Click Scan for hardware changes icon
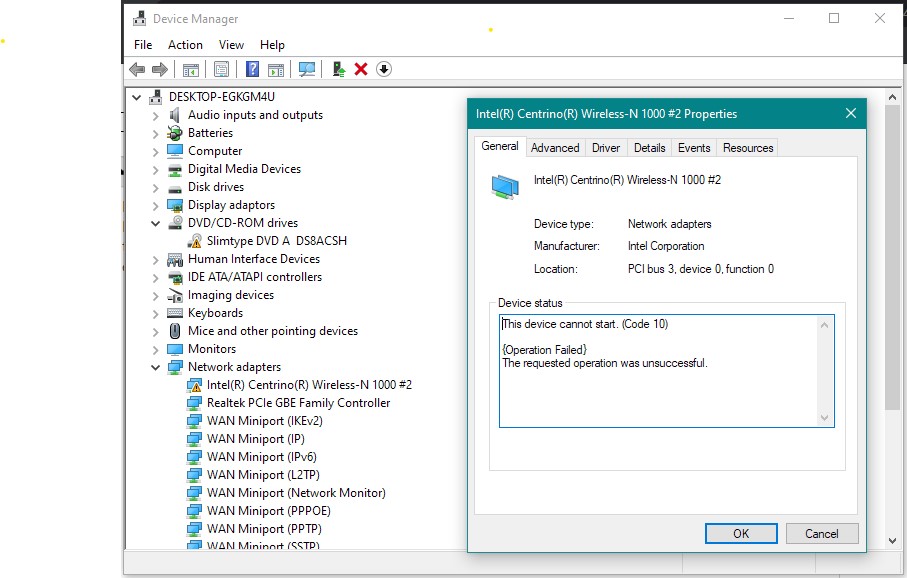Viewport: 907px width, 578px height. click(307, 69)
